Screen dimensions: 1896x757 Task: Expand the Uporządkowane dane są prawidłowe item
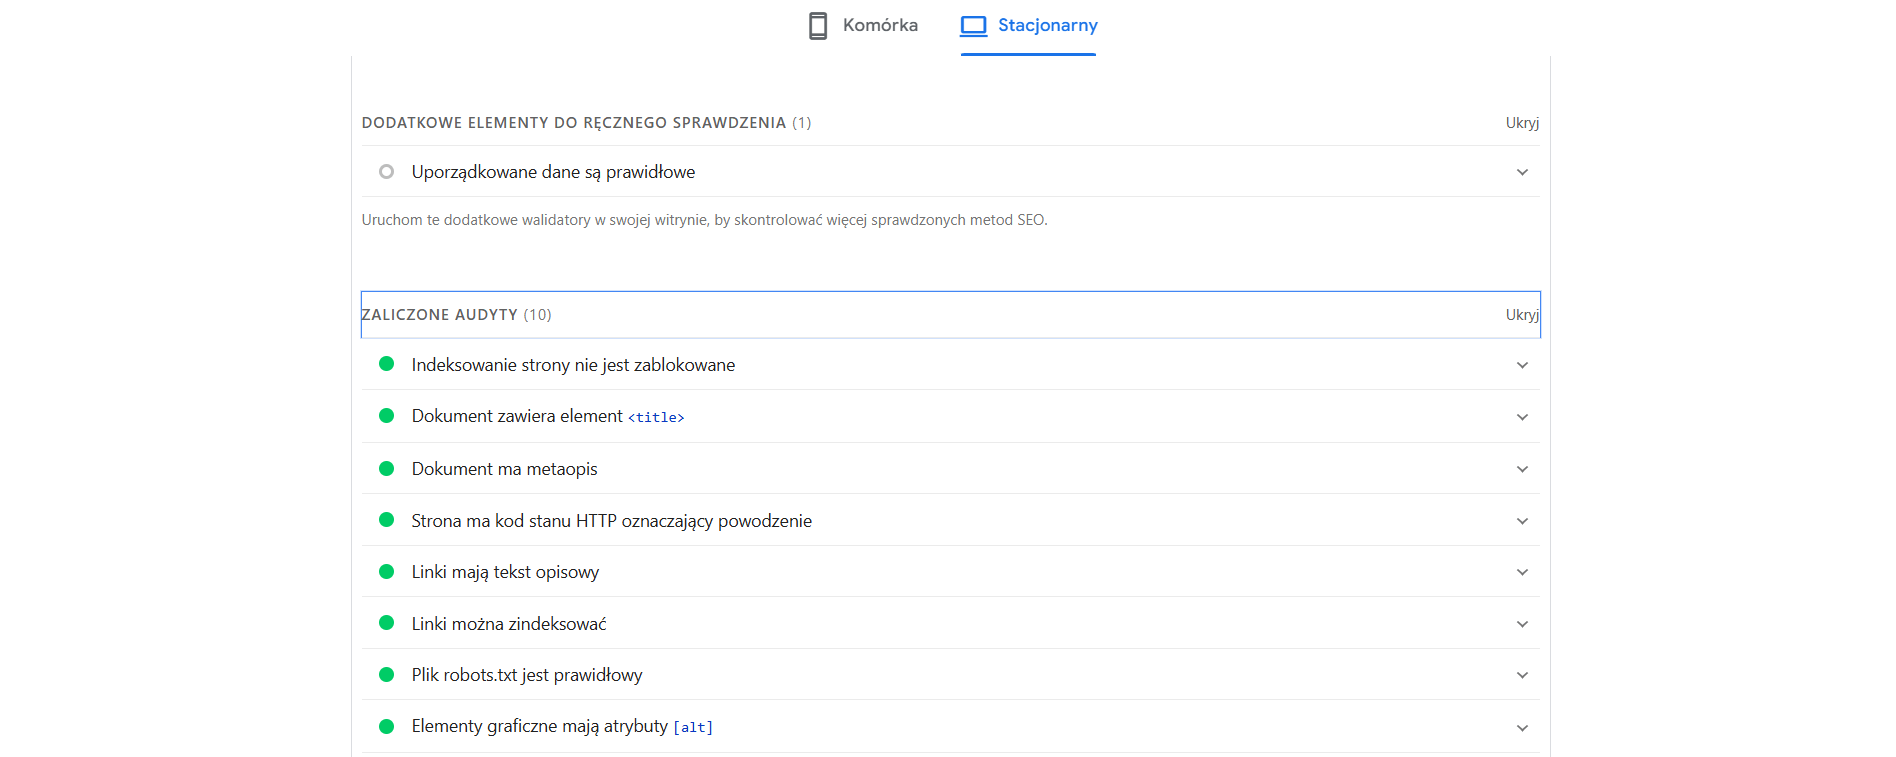[x=1522, y=171]
